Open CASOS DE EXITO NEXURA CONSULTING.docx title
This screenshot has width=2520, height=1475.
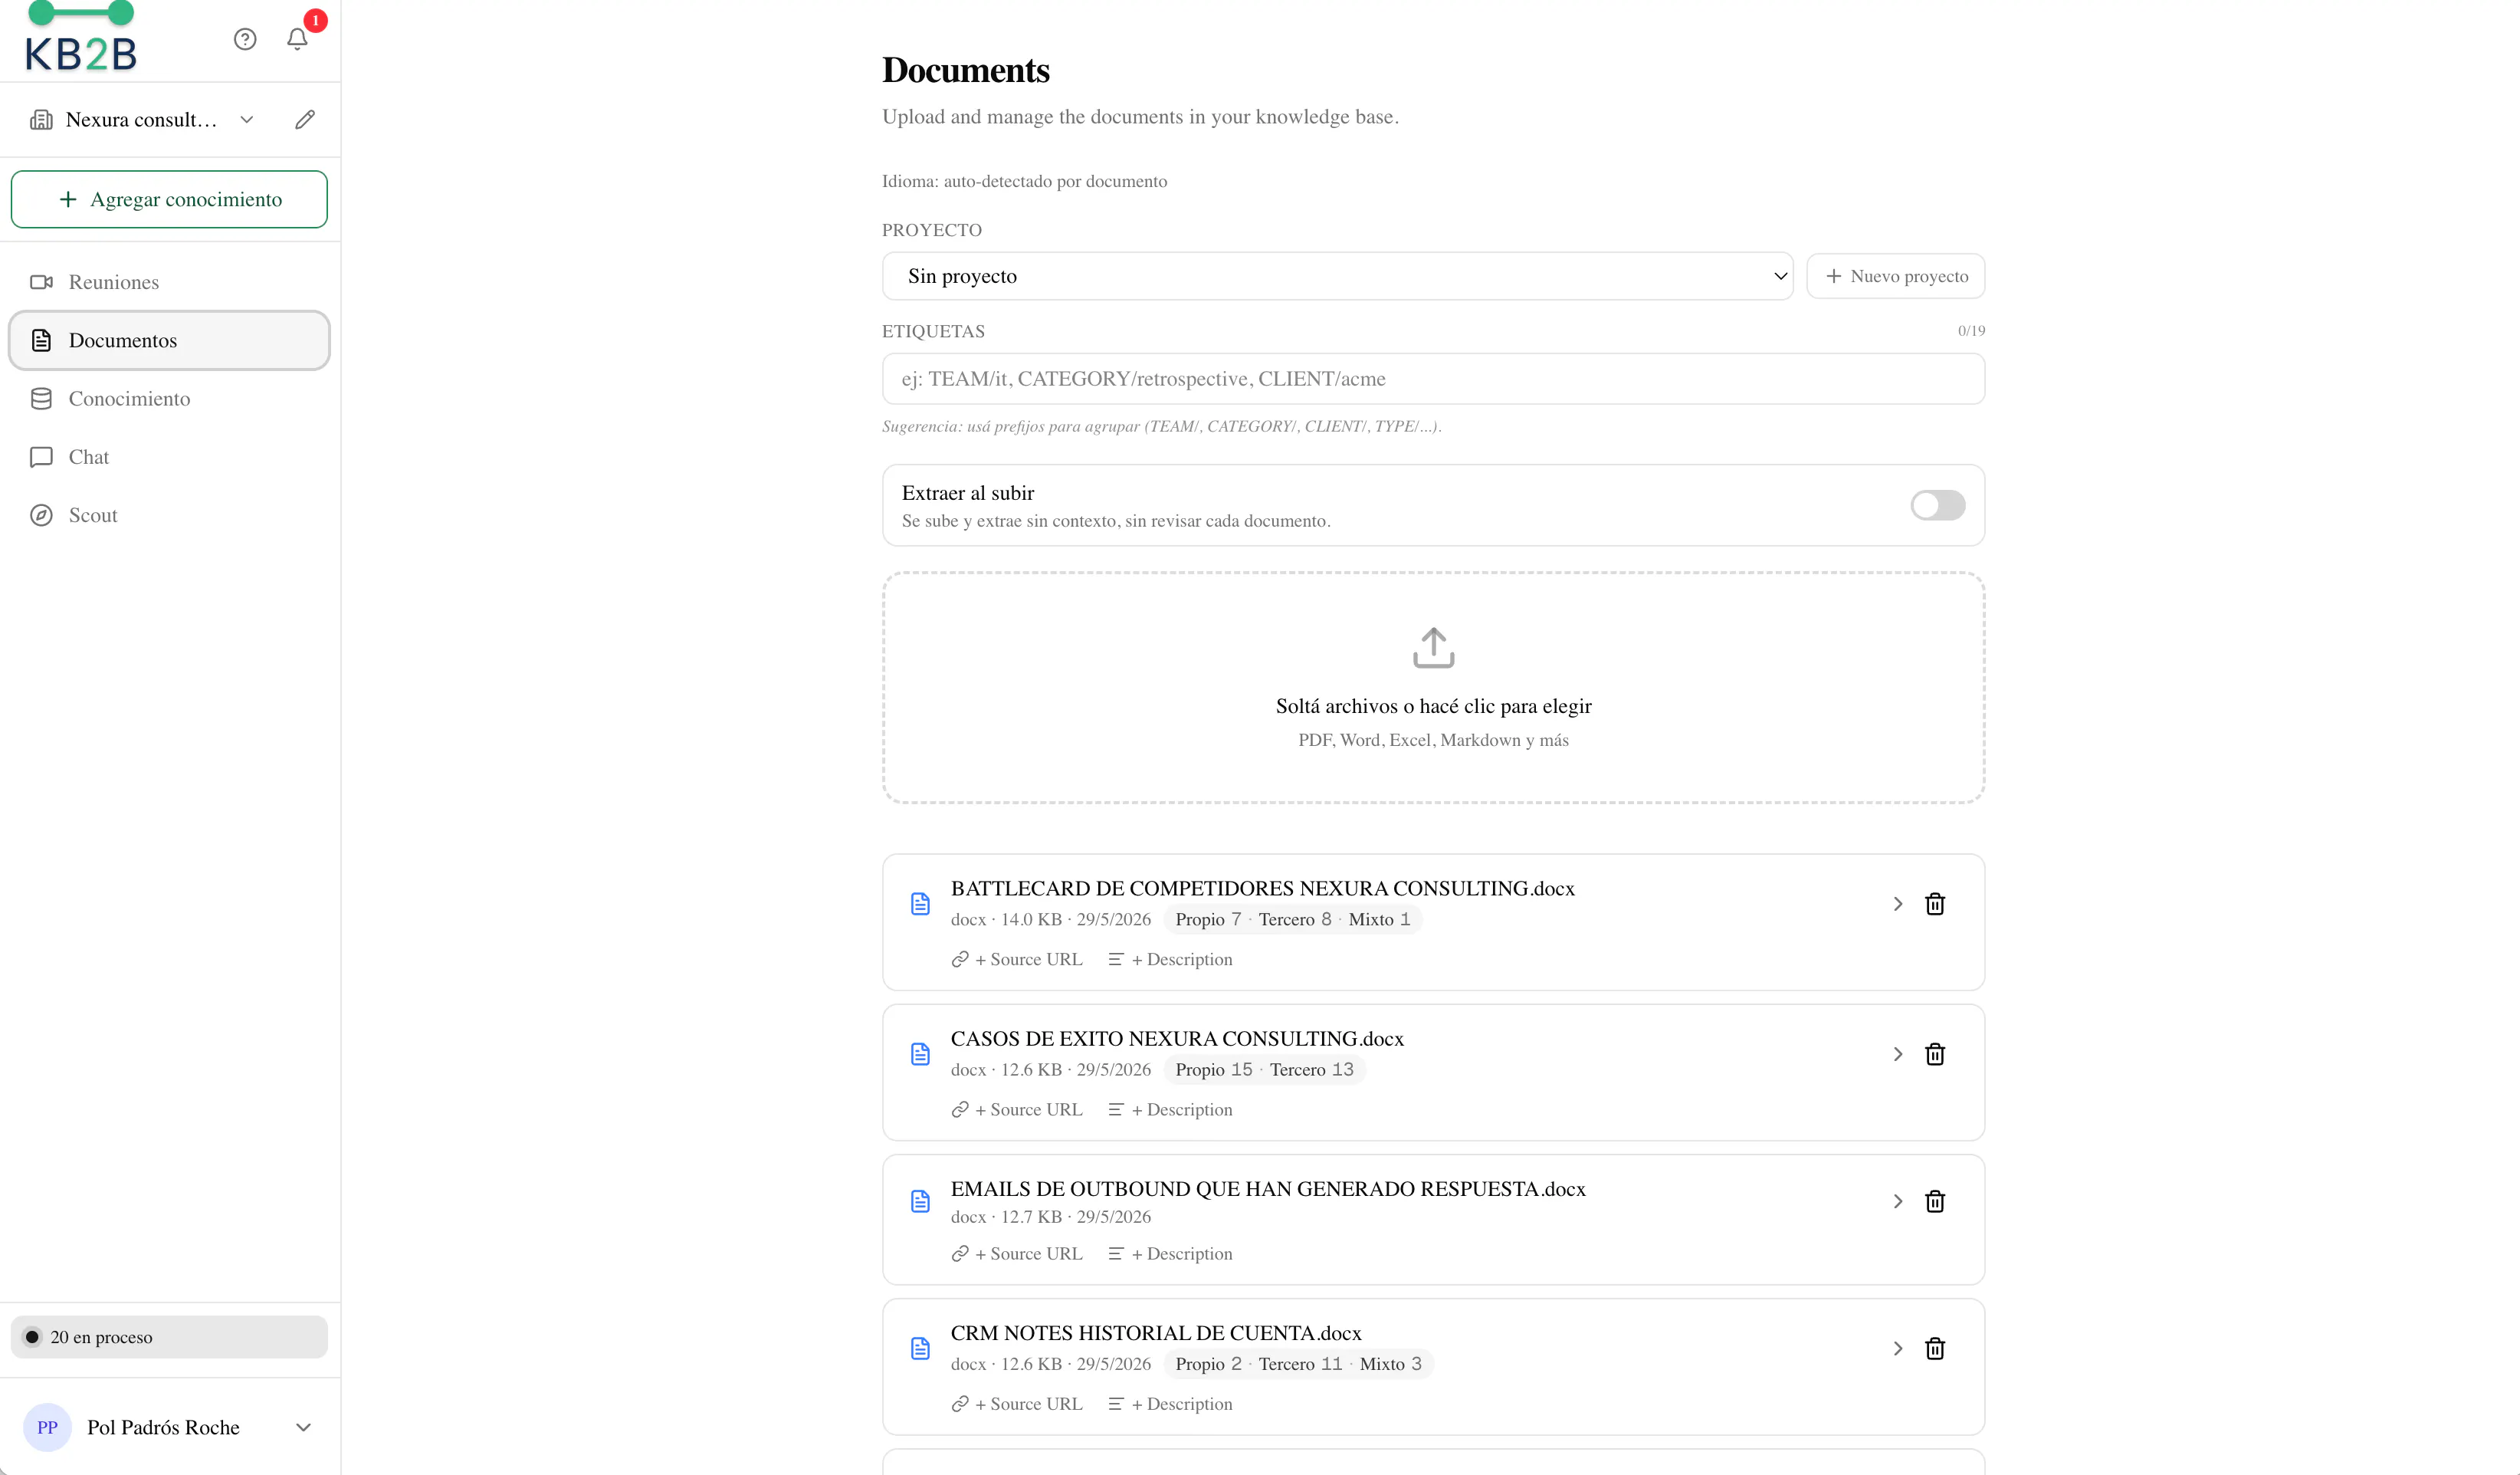click(1177, 1039)
